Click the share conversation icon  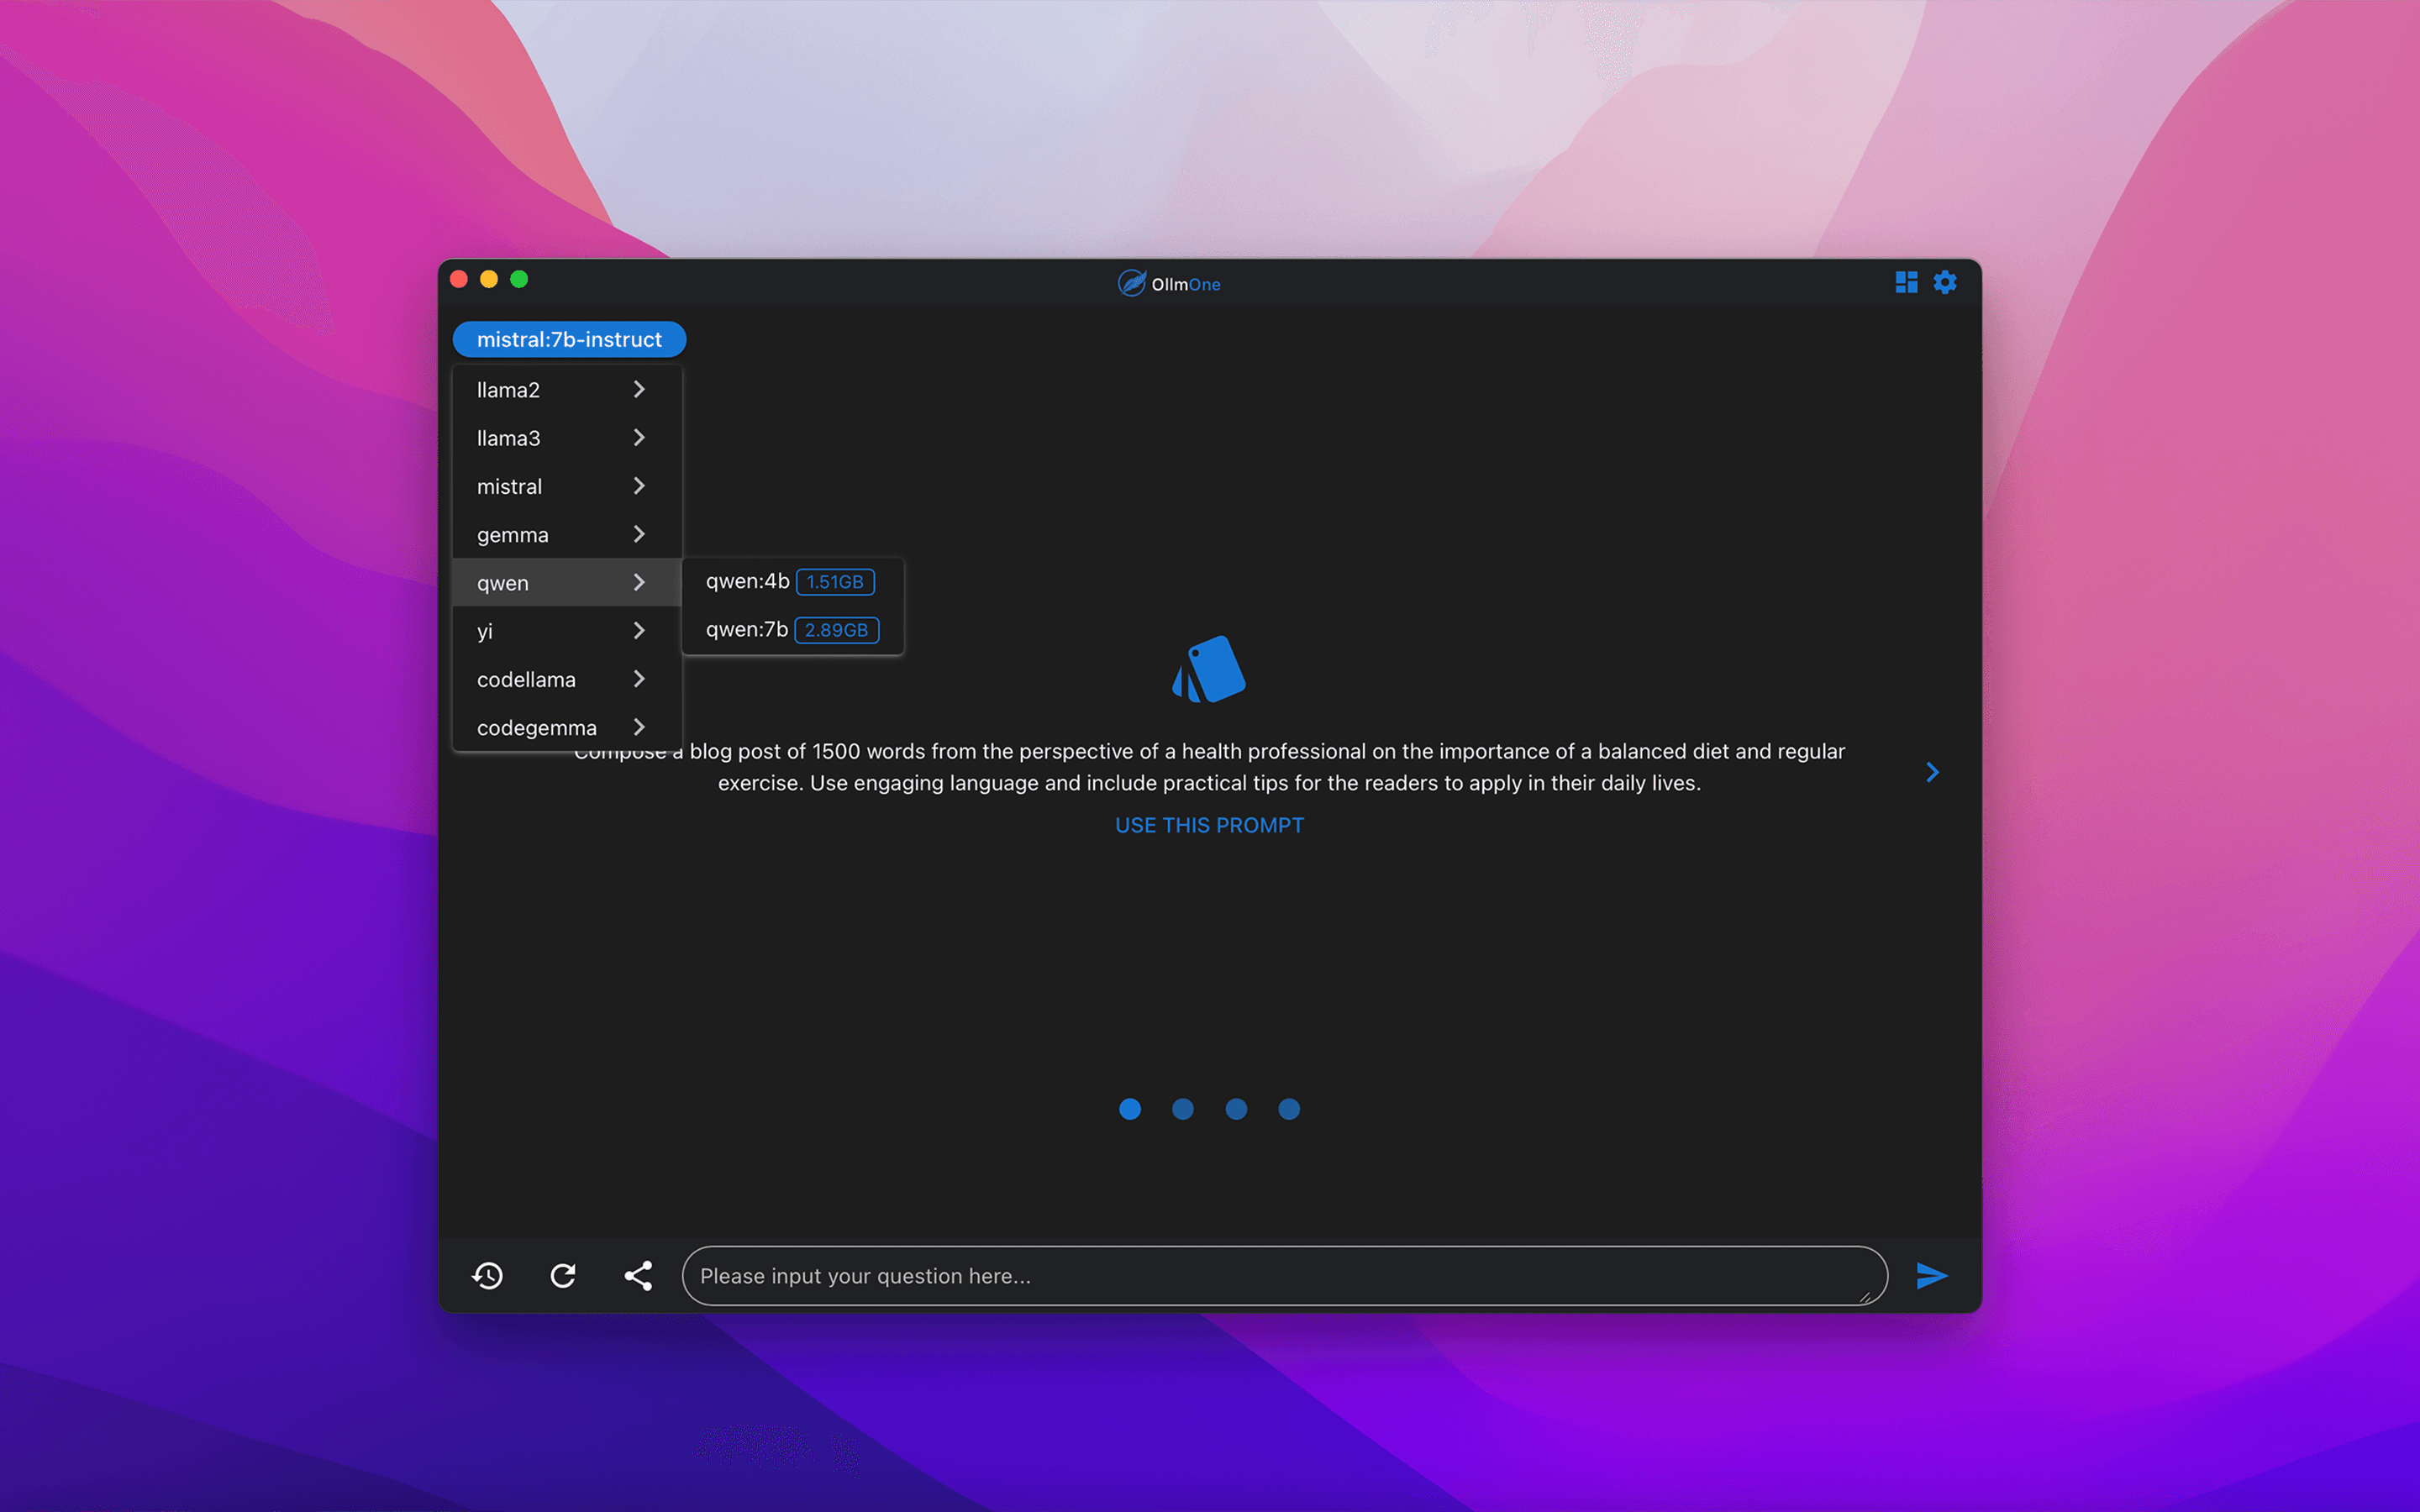pos(638,1275)
